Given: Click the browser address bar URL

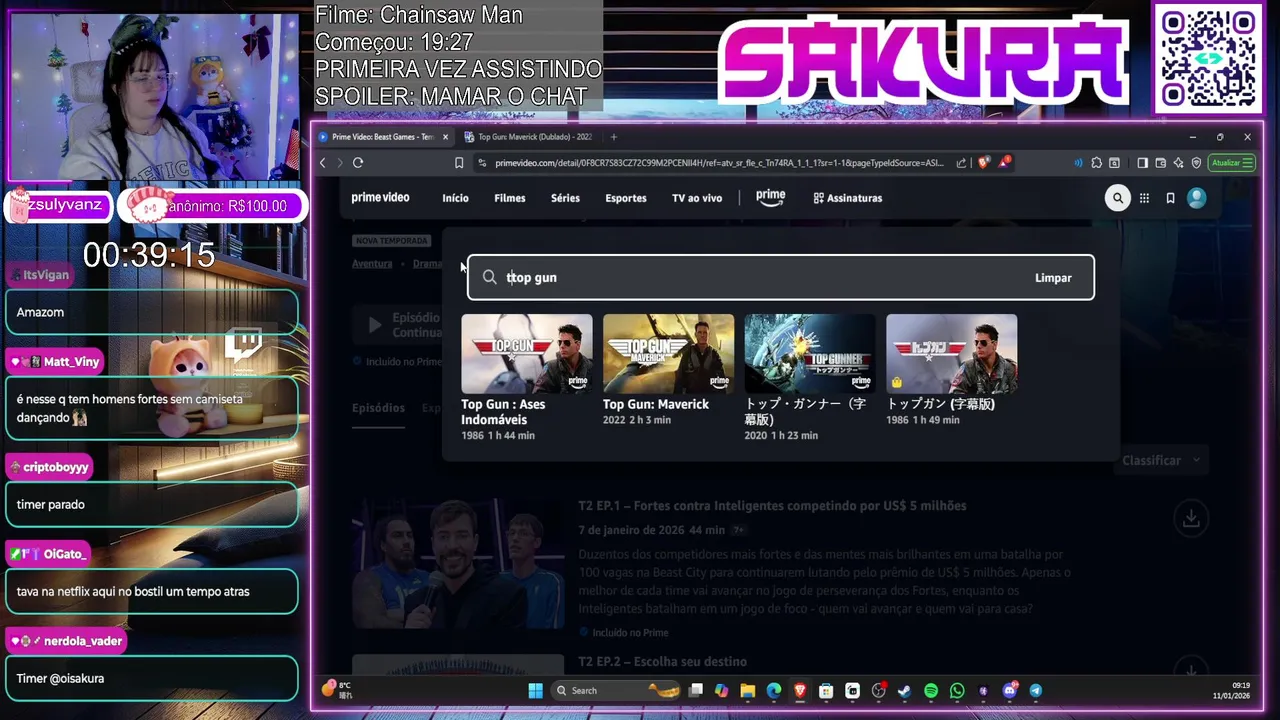Looking at the screenshot, I should pos(719,163).
